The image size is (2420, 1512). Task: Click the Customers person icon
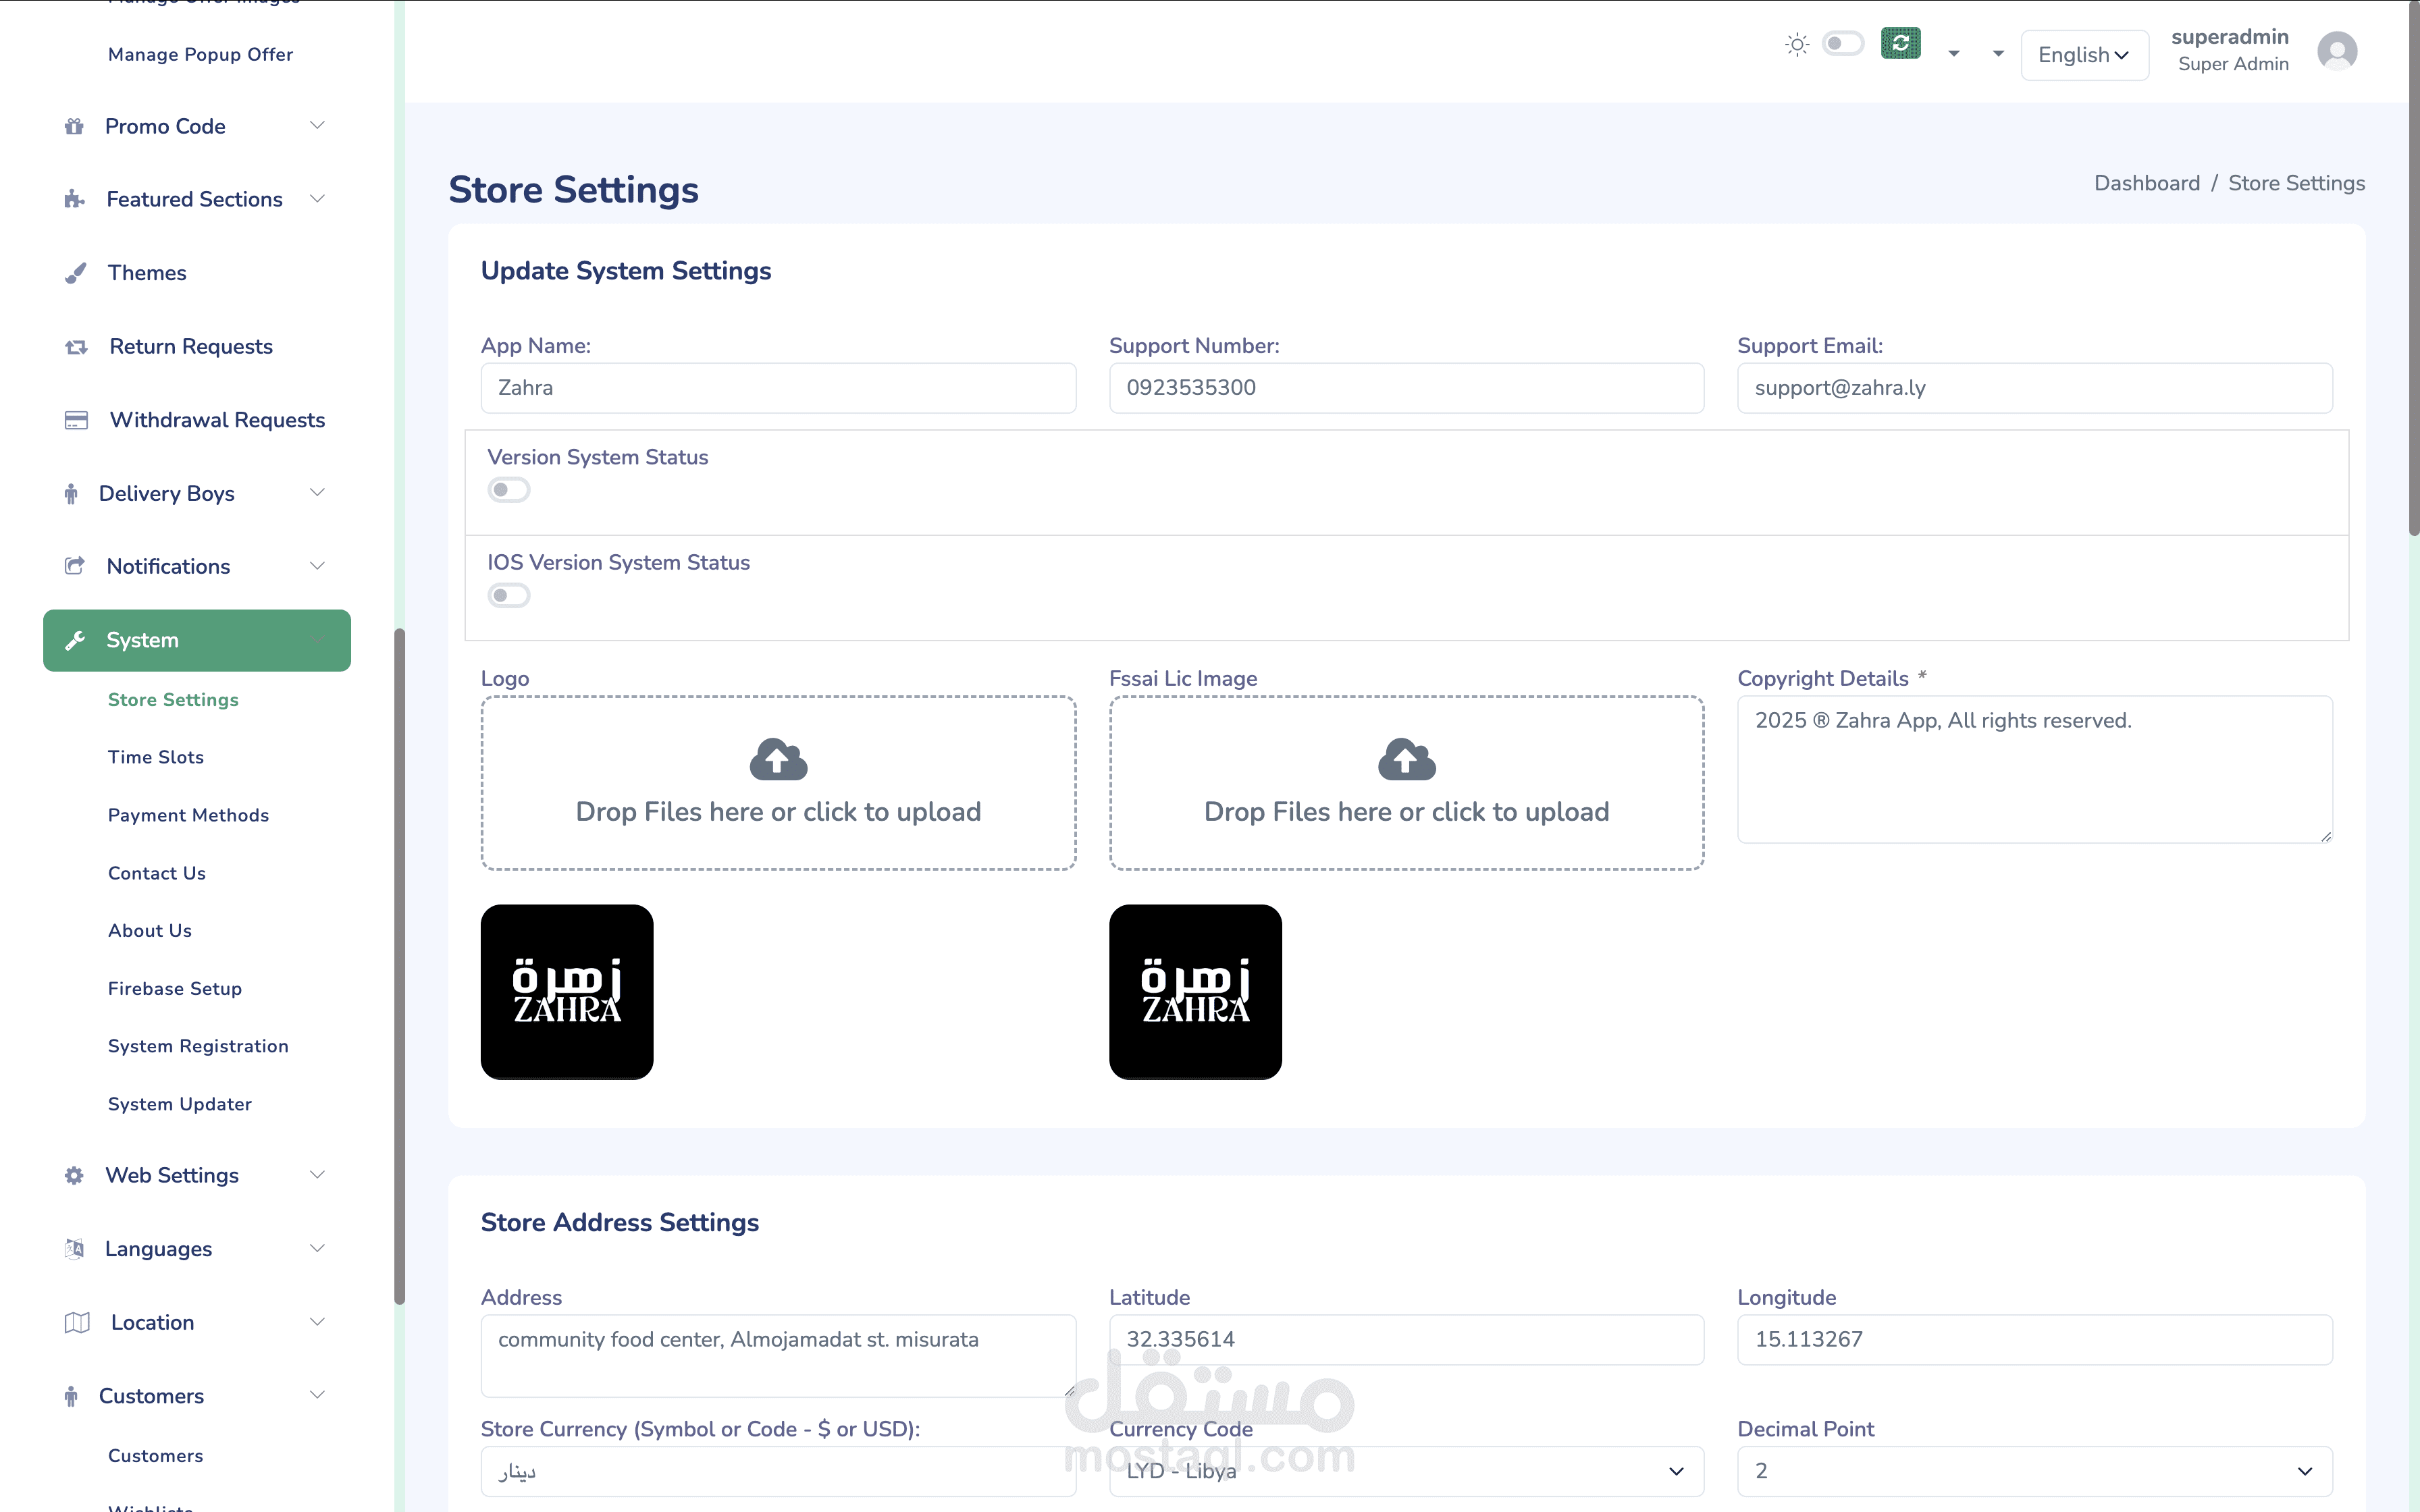tap(71, 1396)
